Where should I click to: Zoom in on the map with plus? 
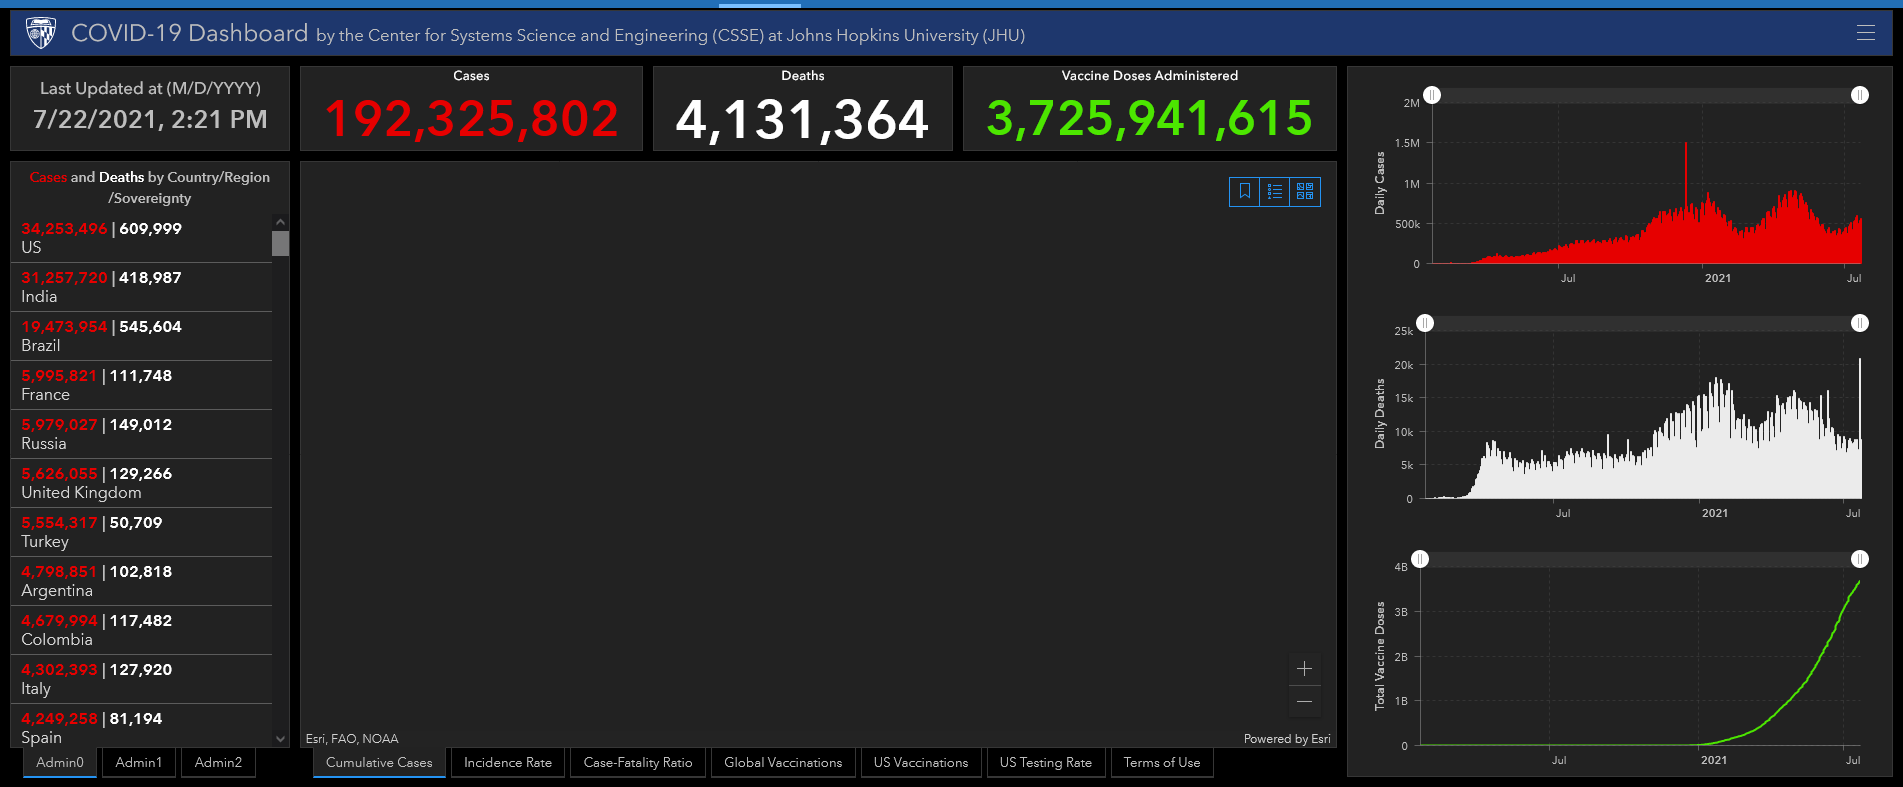[x=1304, y=669]
